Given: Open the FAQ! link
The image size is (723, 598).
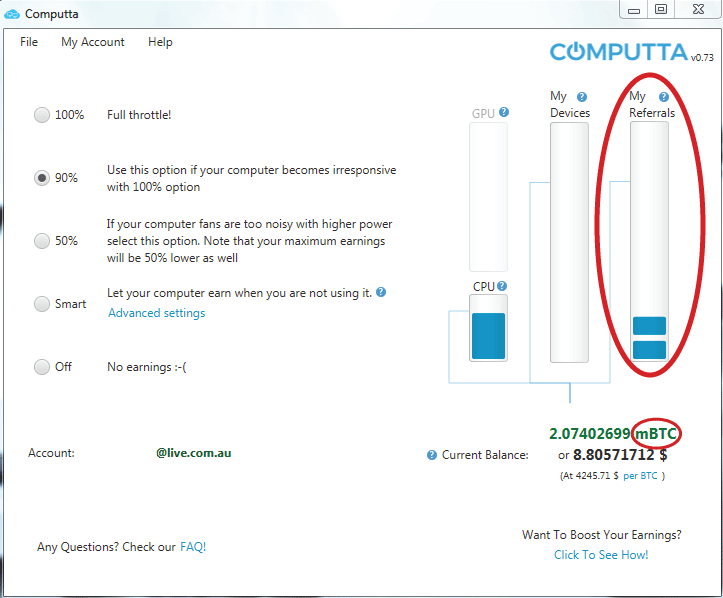Looking at the screenshot, I should tap(193, 547).
